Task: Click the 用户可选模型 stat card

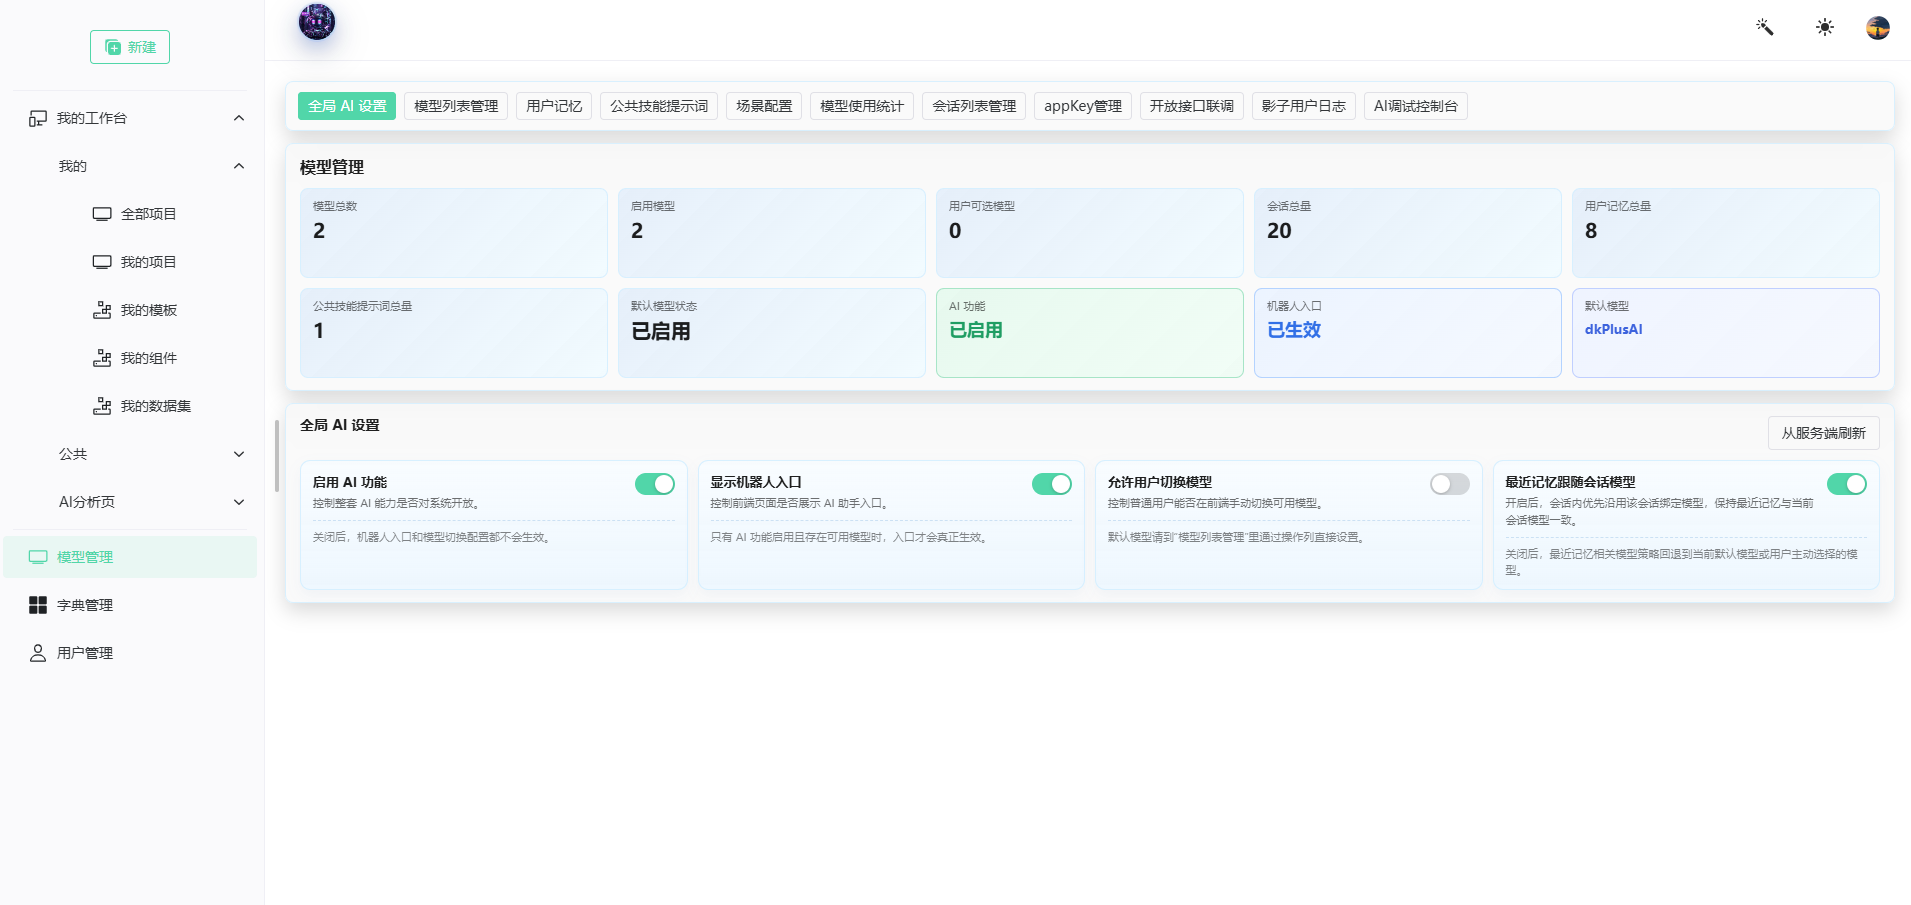Action: (x=1090, y=233)
